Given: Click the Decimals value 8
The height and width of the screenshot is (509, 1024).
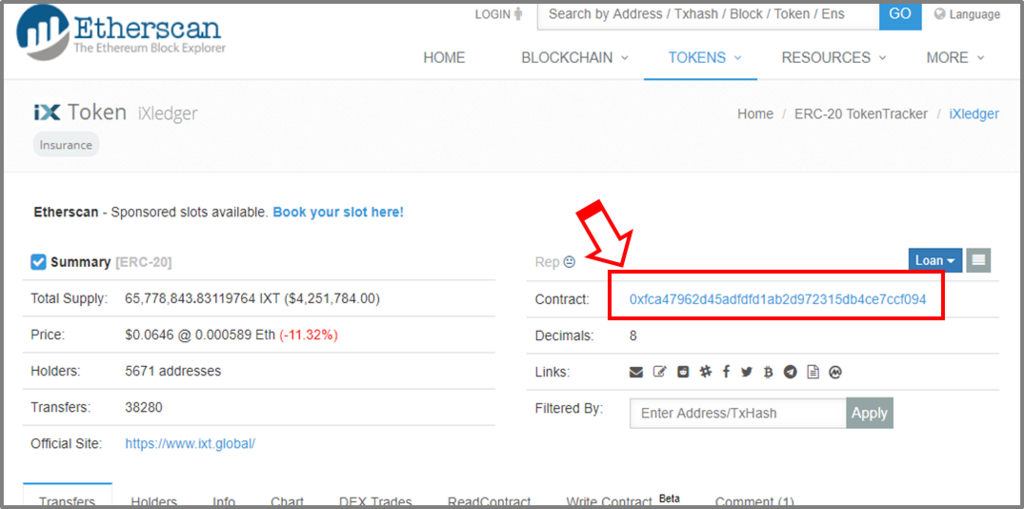Looking at the screenshot, I should 633,336.
